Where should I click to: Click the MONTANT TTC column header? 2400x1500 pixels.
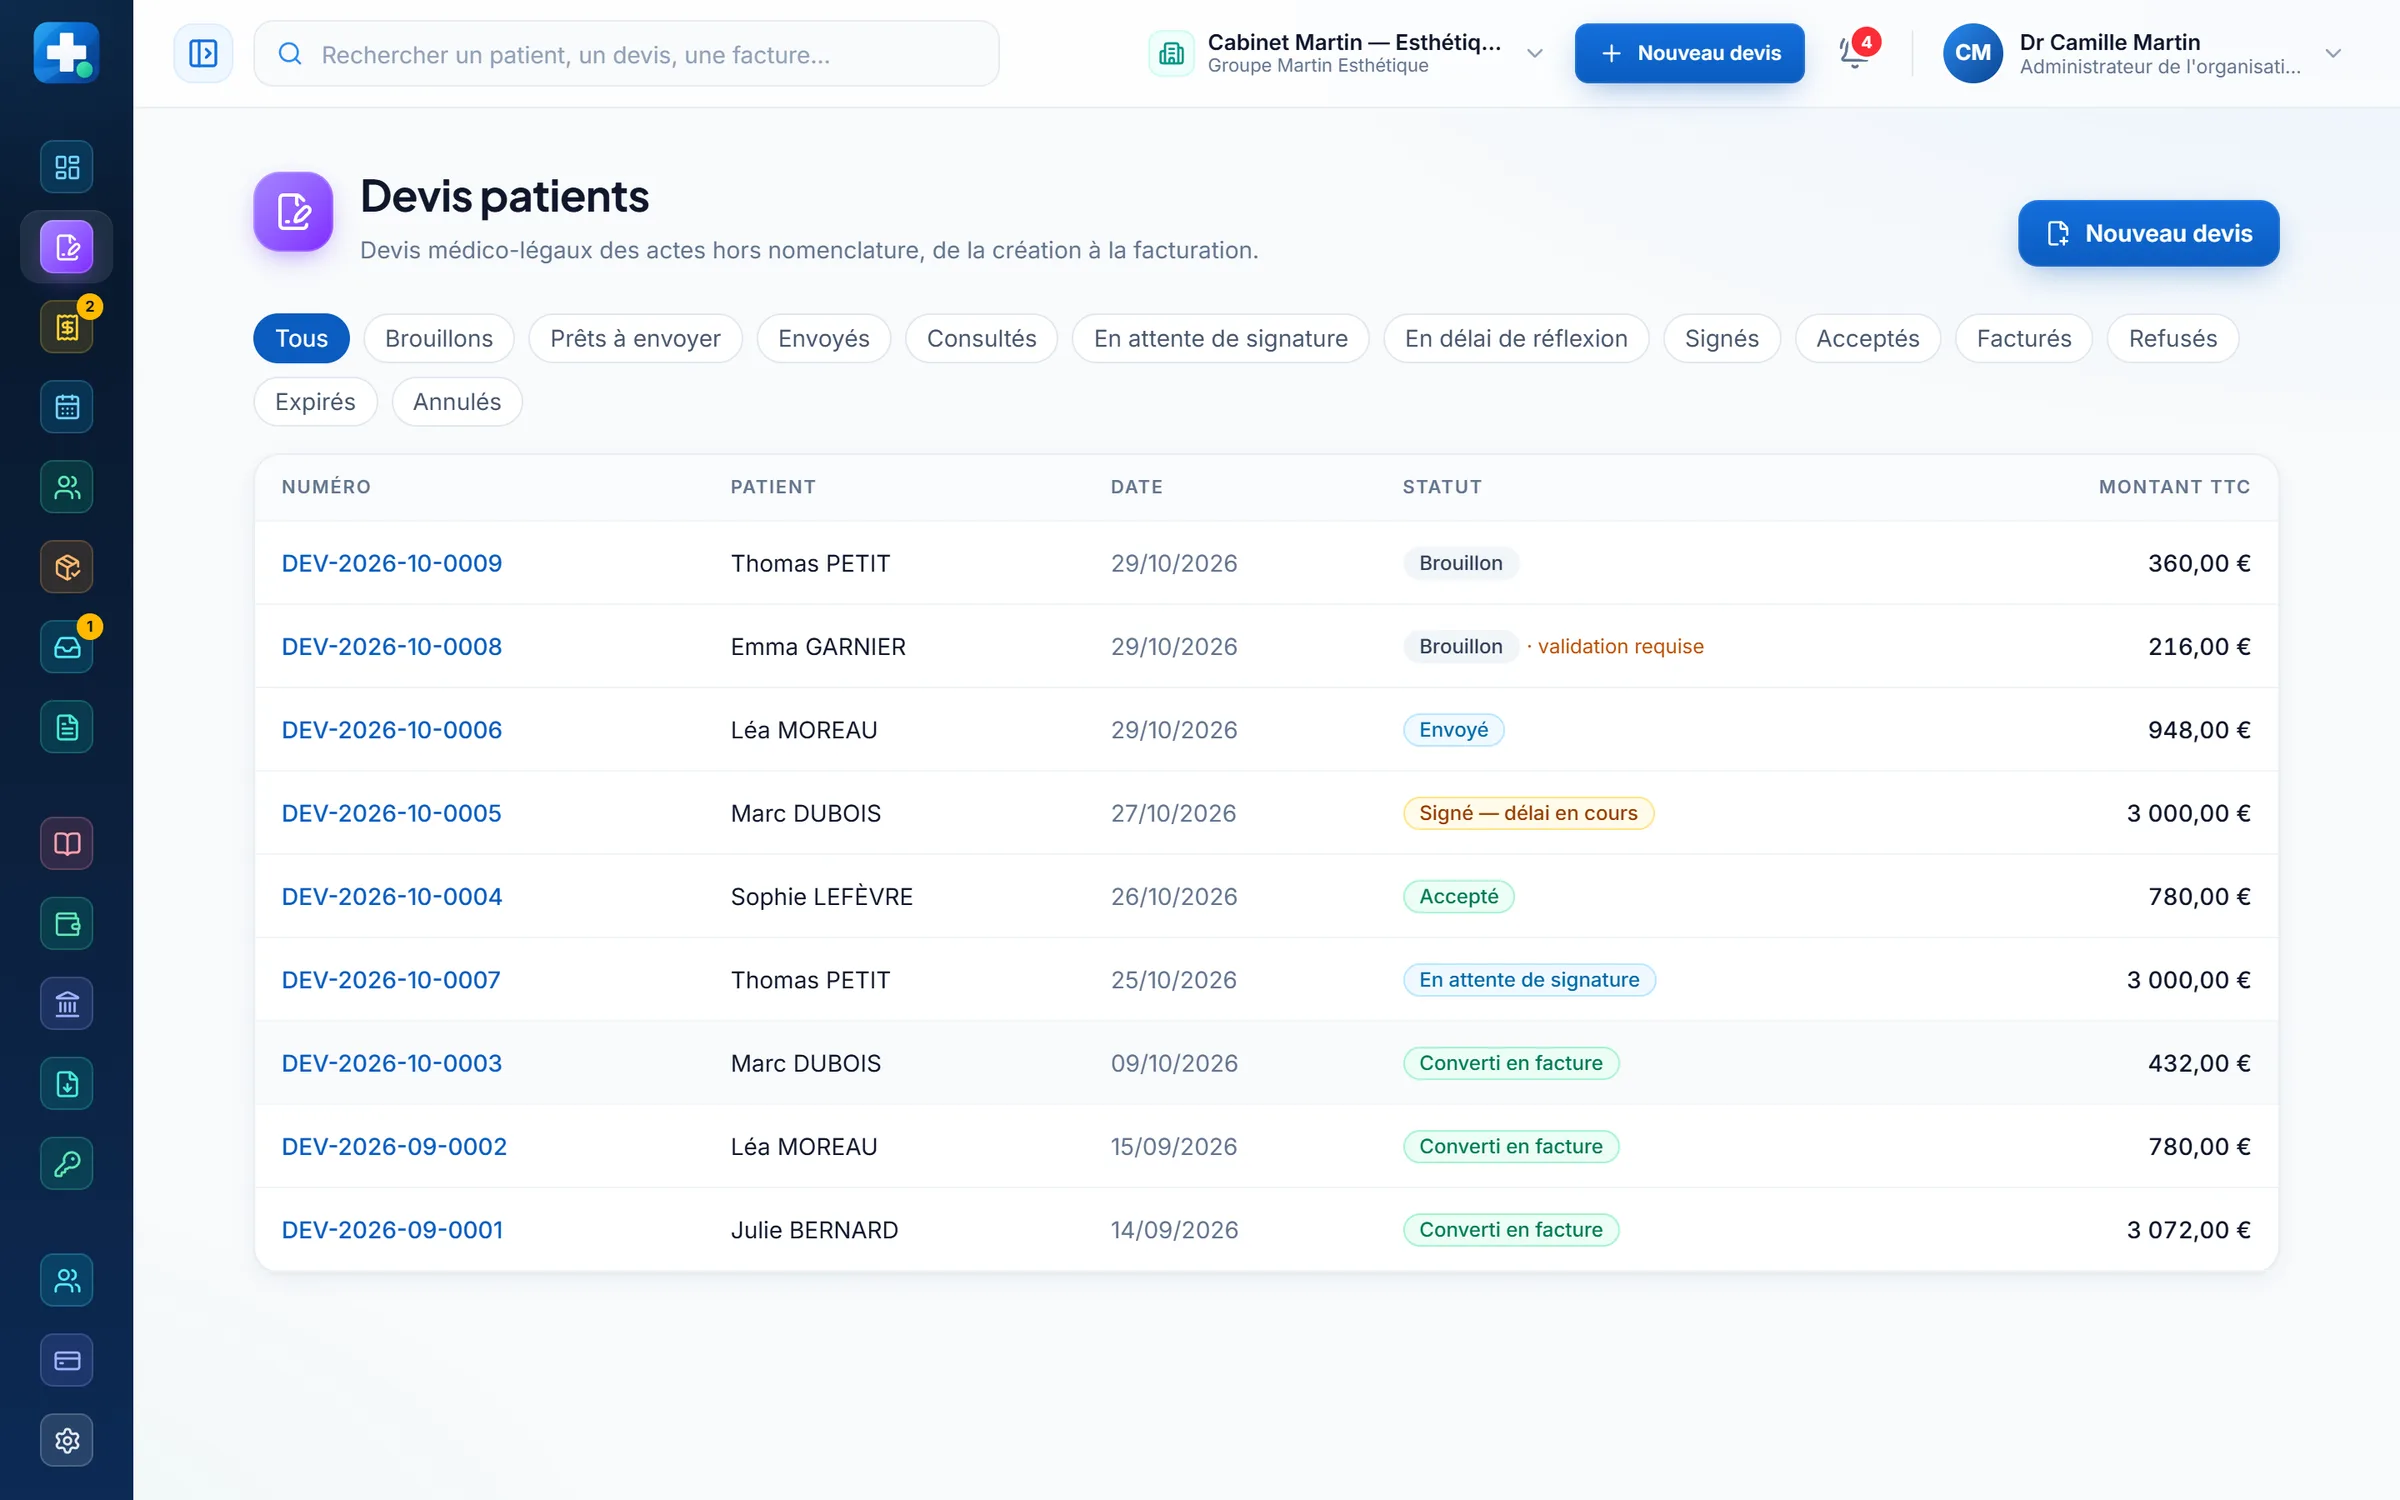pos(2174,487)
